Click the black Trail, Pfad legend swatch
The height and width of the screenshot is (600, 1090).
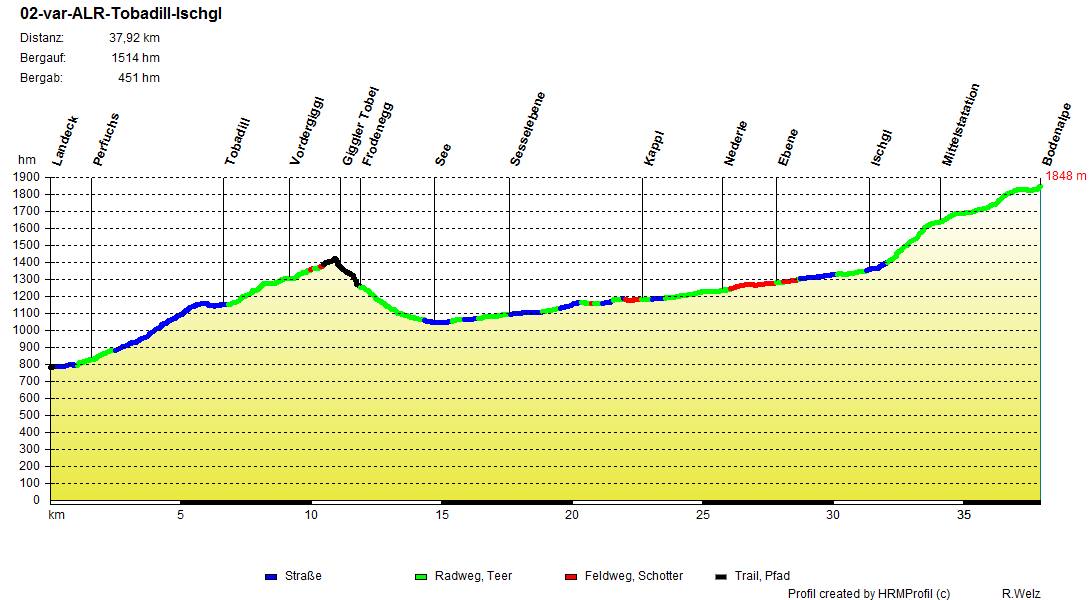coord(722,577)
